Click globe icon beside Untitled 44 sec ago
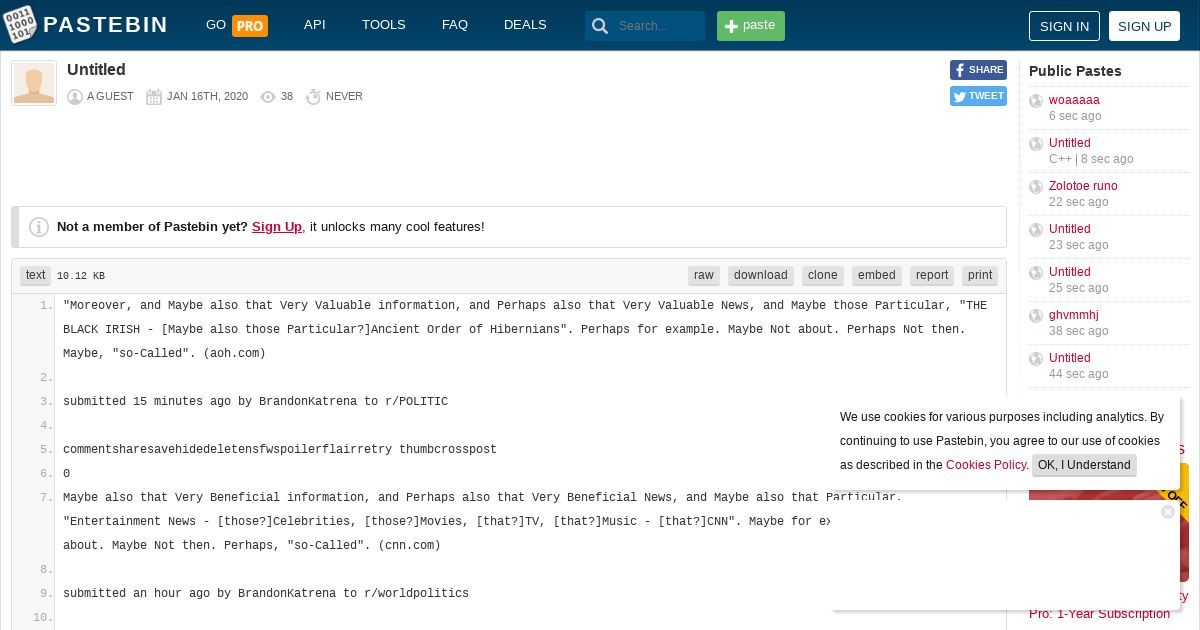Image resolution: width=1200 pixels, height=630 pixels. pyautogui.click(x=1036, y=359)
